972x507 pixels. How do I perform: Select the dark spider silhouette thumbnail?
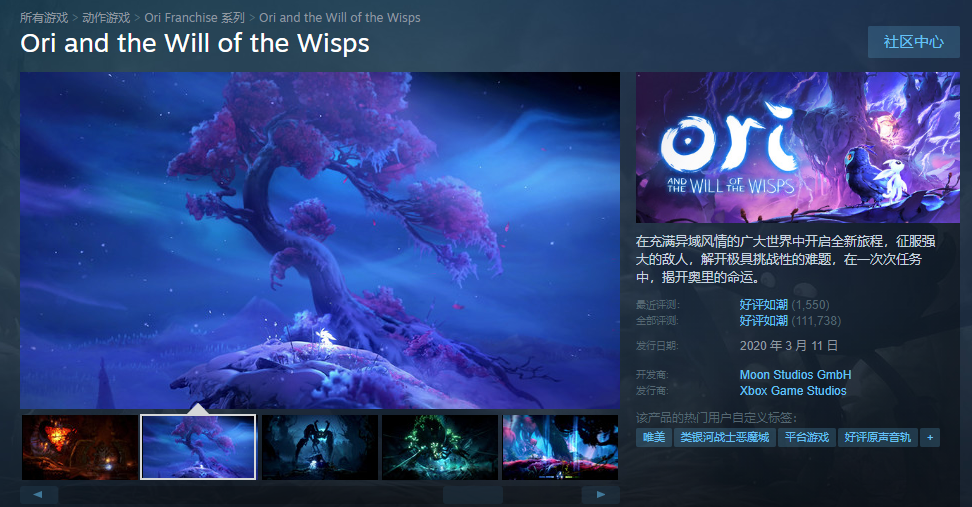(x=320, y=447)
